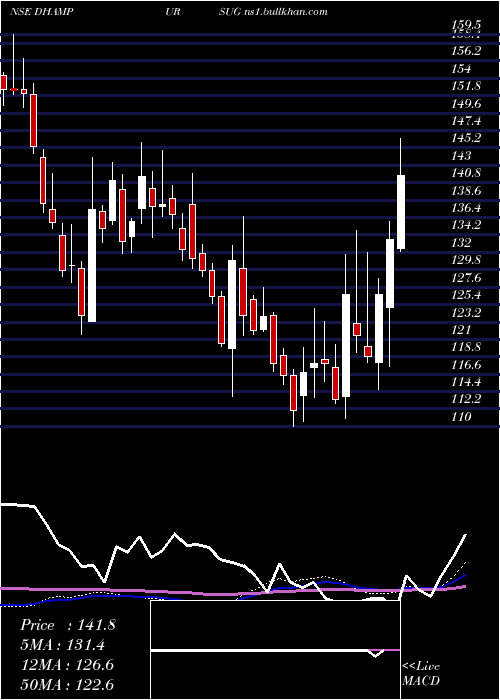Click the last white candlestick on the right
Image resolution: width=500 pixels, height=700 pixels.
click(x=401, y=212)
